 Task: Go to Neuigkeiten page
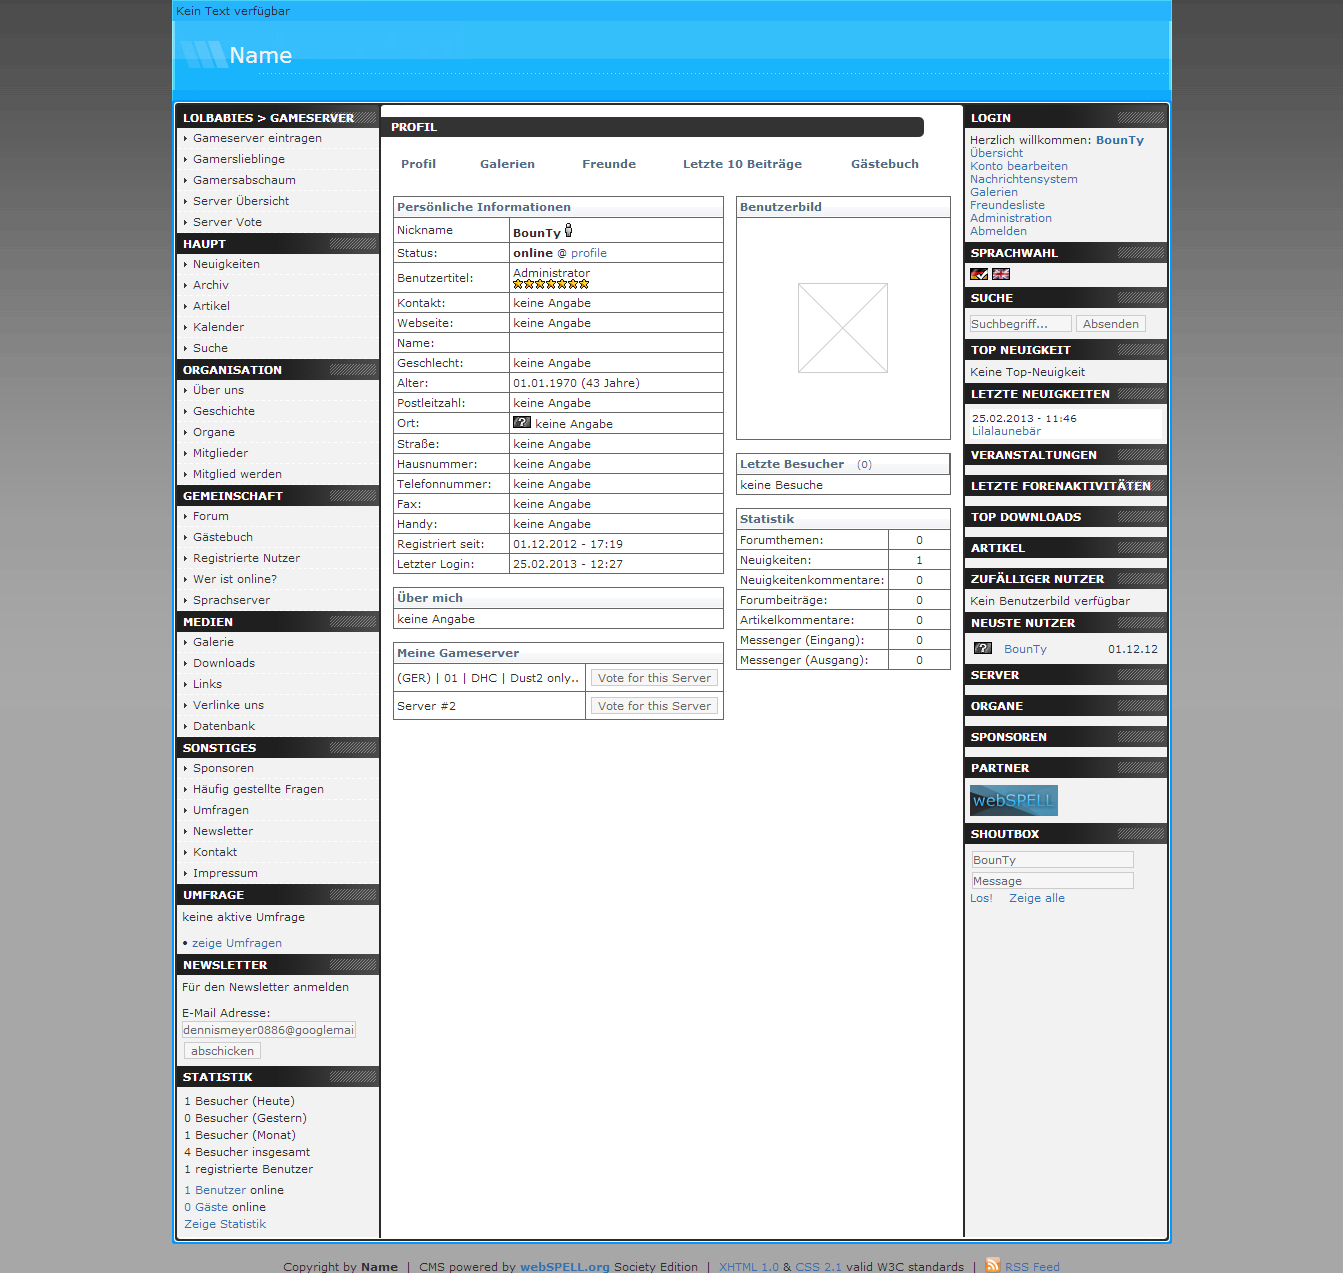click(x=226, y=264)
